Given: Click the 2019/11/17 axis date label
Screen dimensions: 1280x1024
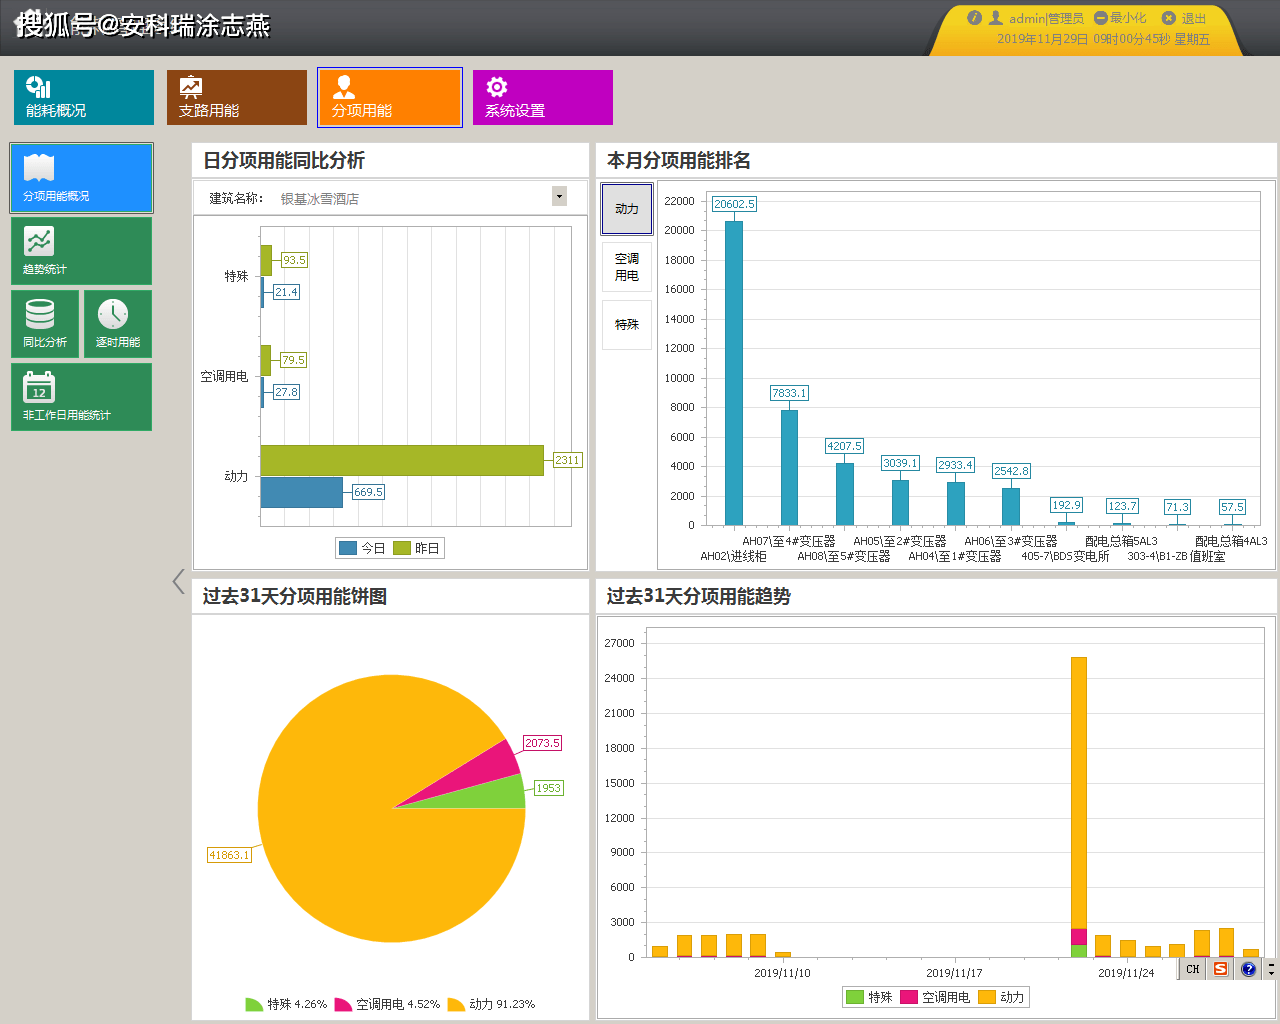Looking at the screenshot, I should [x=954, y=973].
